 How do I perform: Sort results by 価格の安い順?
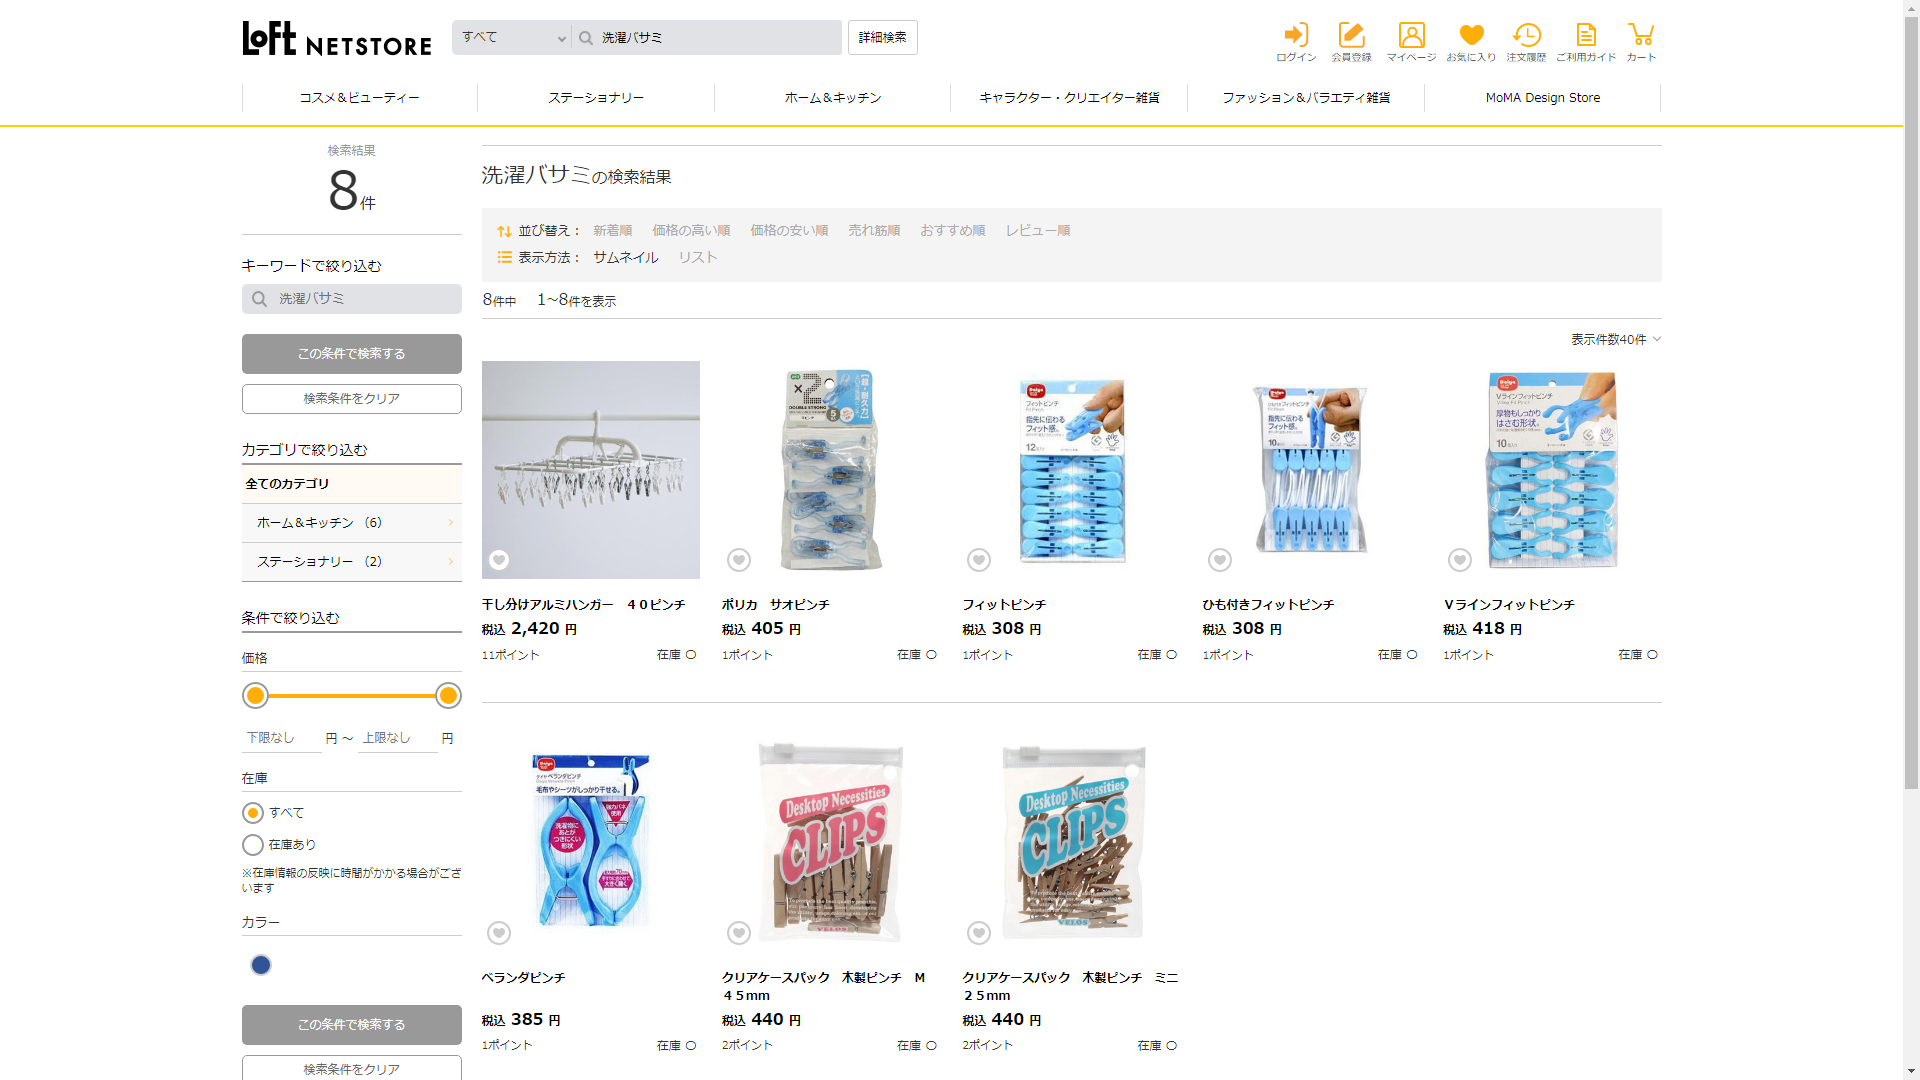[x=789, y=231]
